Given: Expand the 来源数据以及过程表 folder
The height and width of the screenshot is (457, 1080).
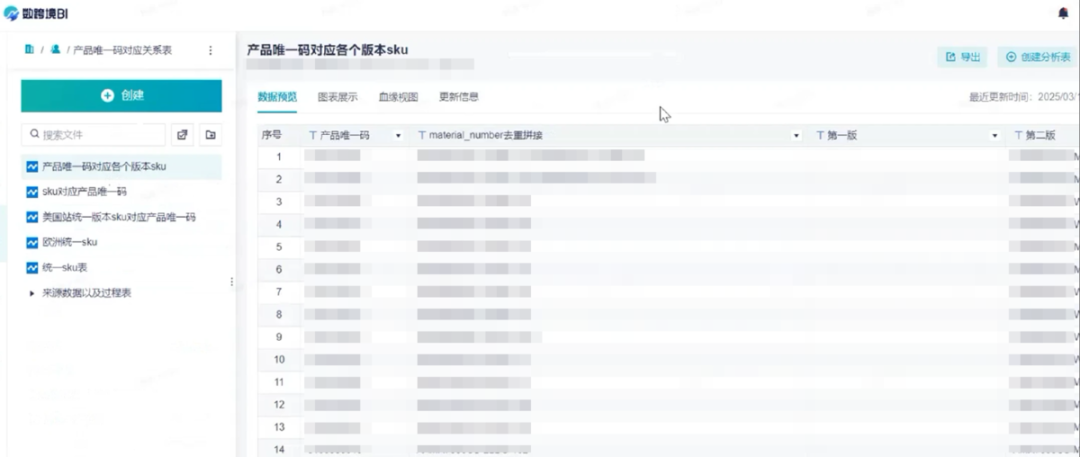Looking at the screenshot, I should click(x=32, y=293).
